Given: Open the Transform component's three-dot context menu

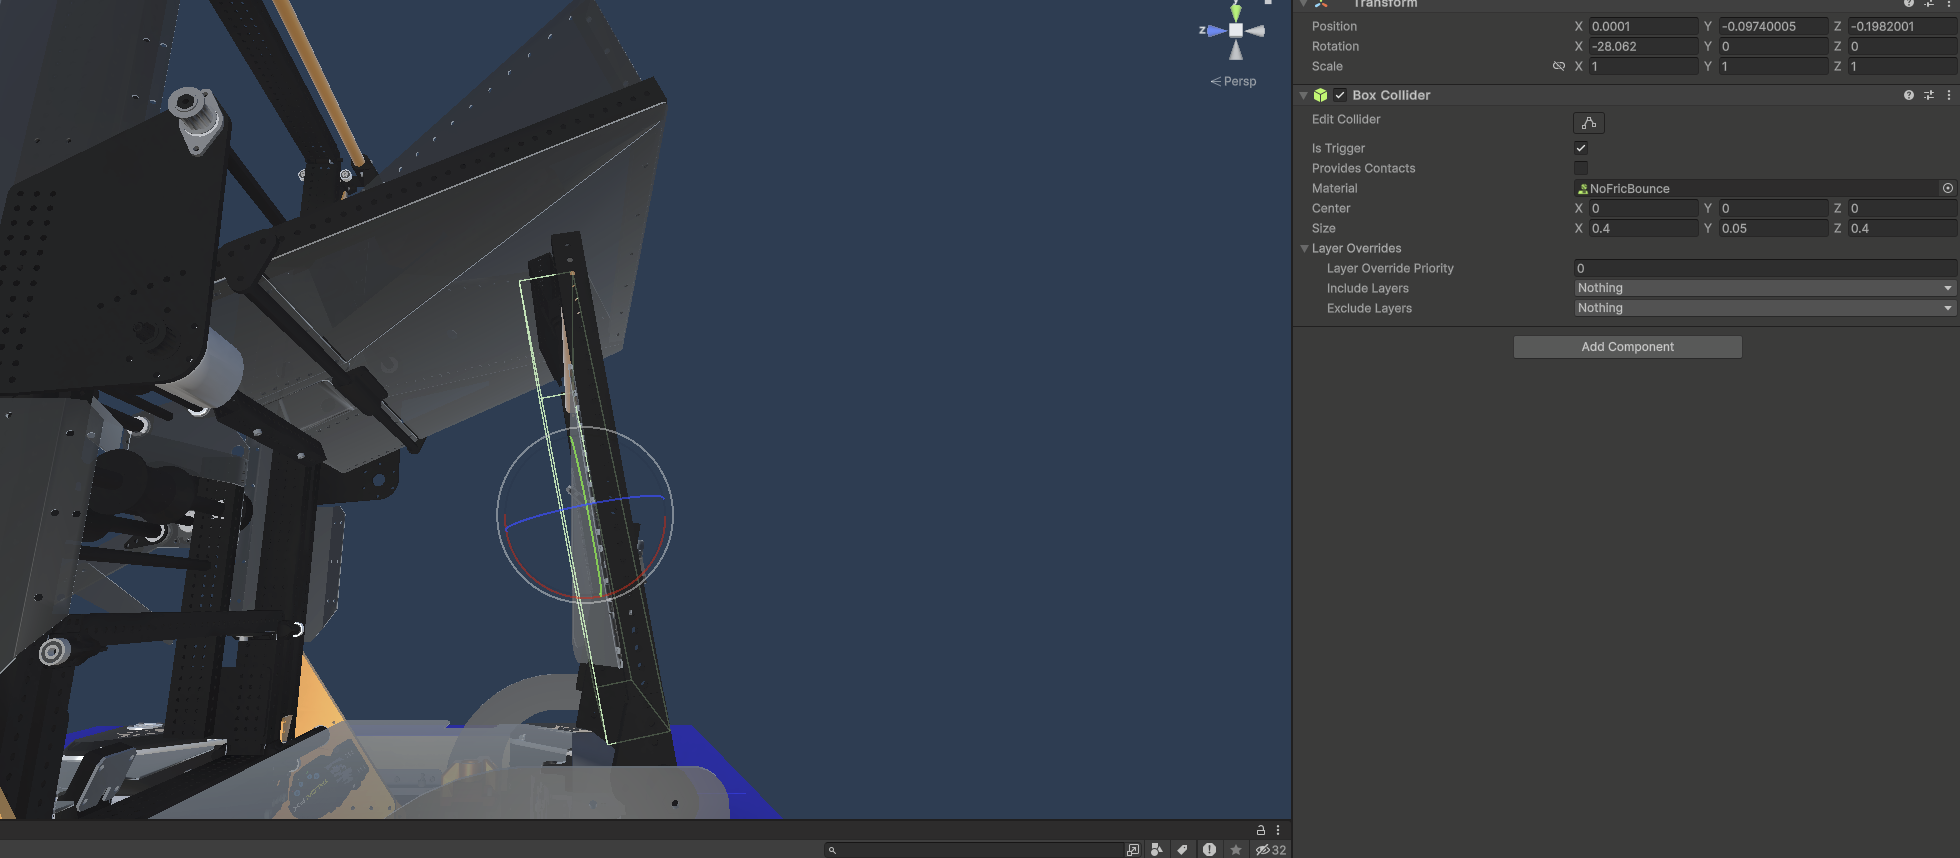Looking at the screenshot, I should pyautogui.click(x=1948, y=4).
